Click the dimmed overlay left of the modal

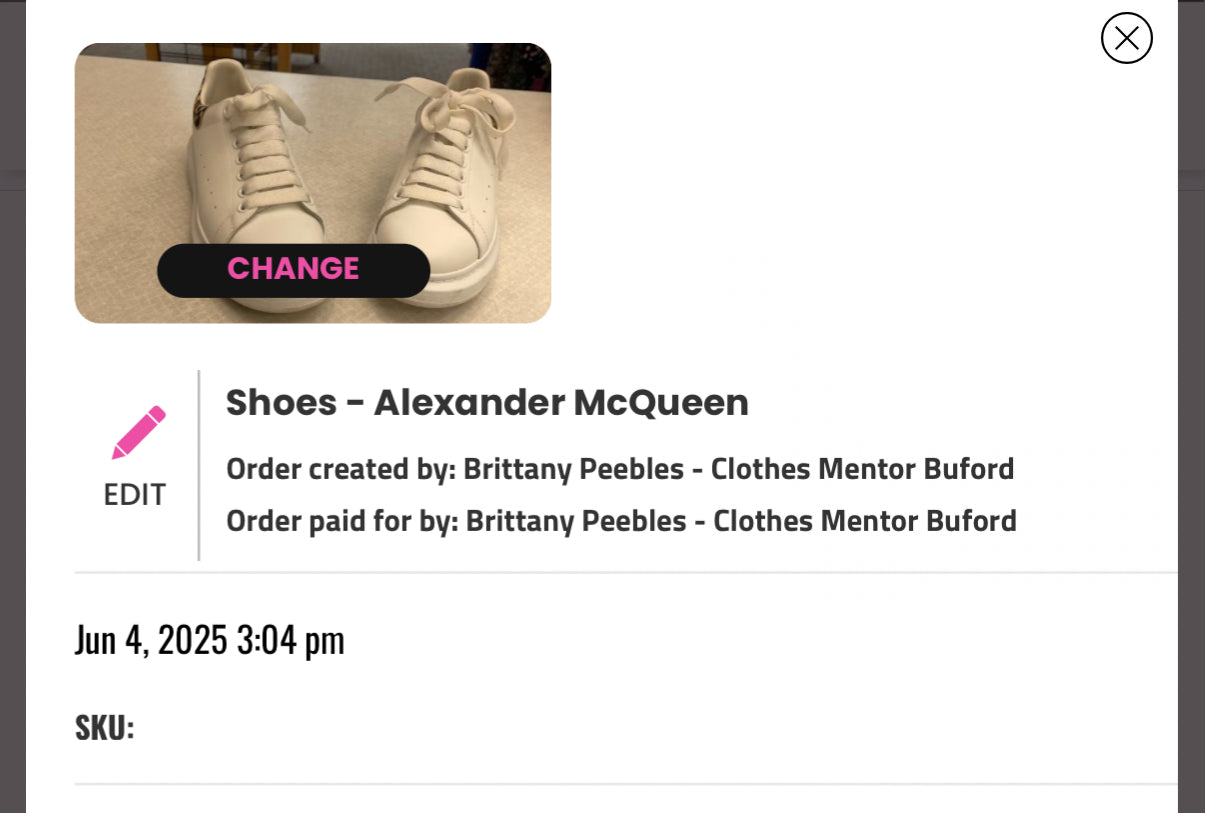click(14, 400)
